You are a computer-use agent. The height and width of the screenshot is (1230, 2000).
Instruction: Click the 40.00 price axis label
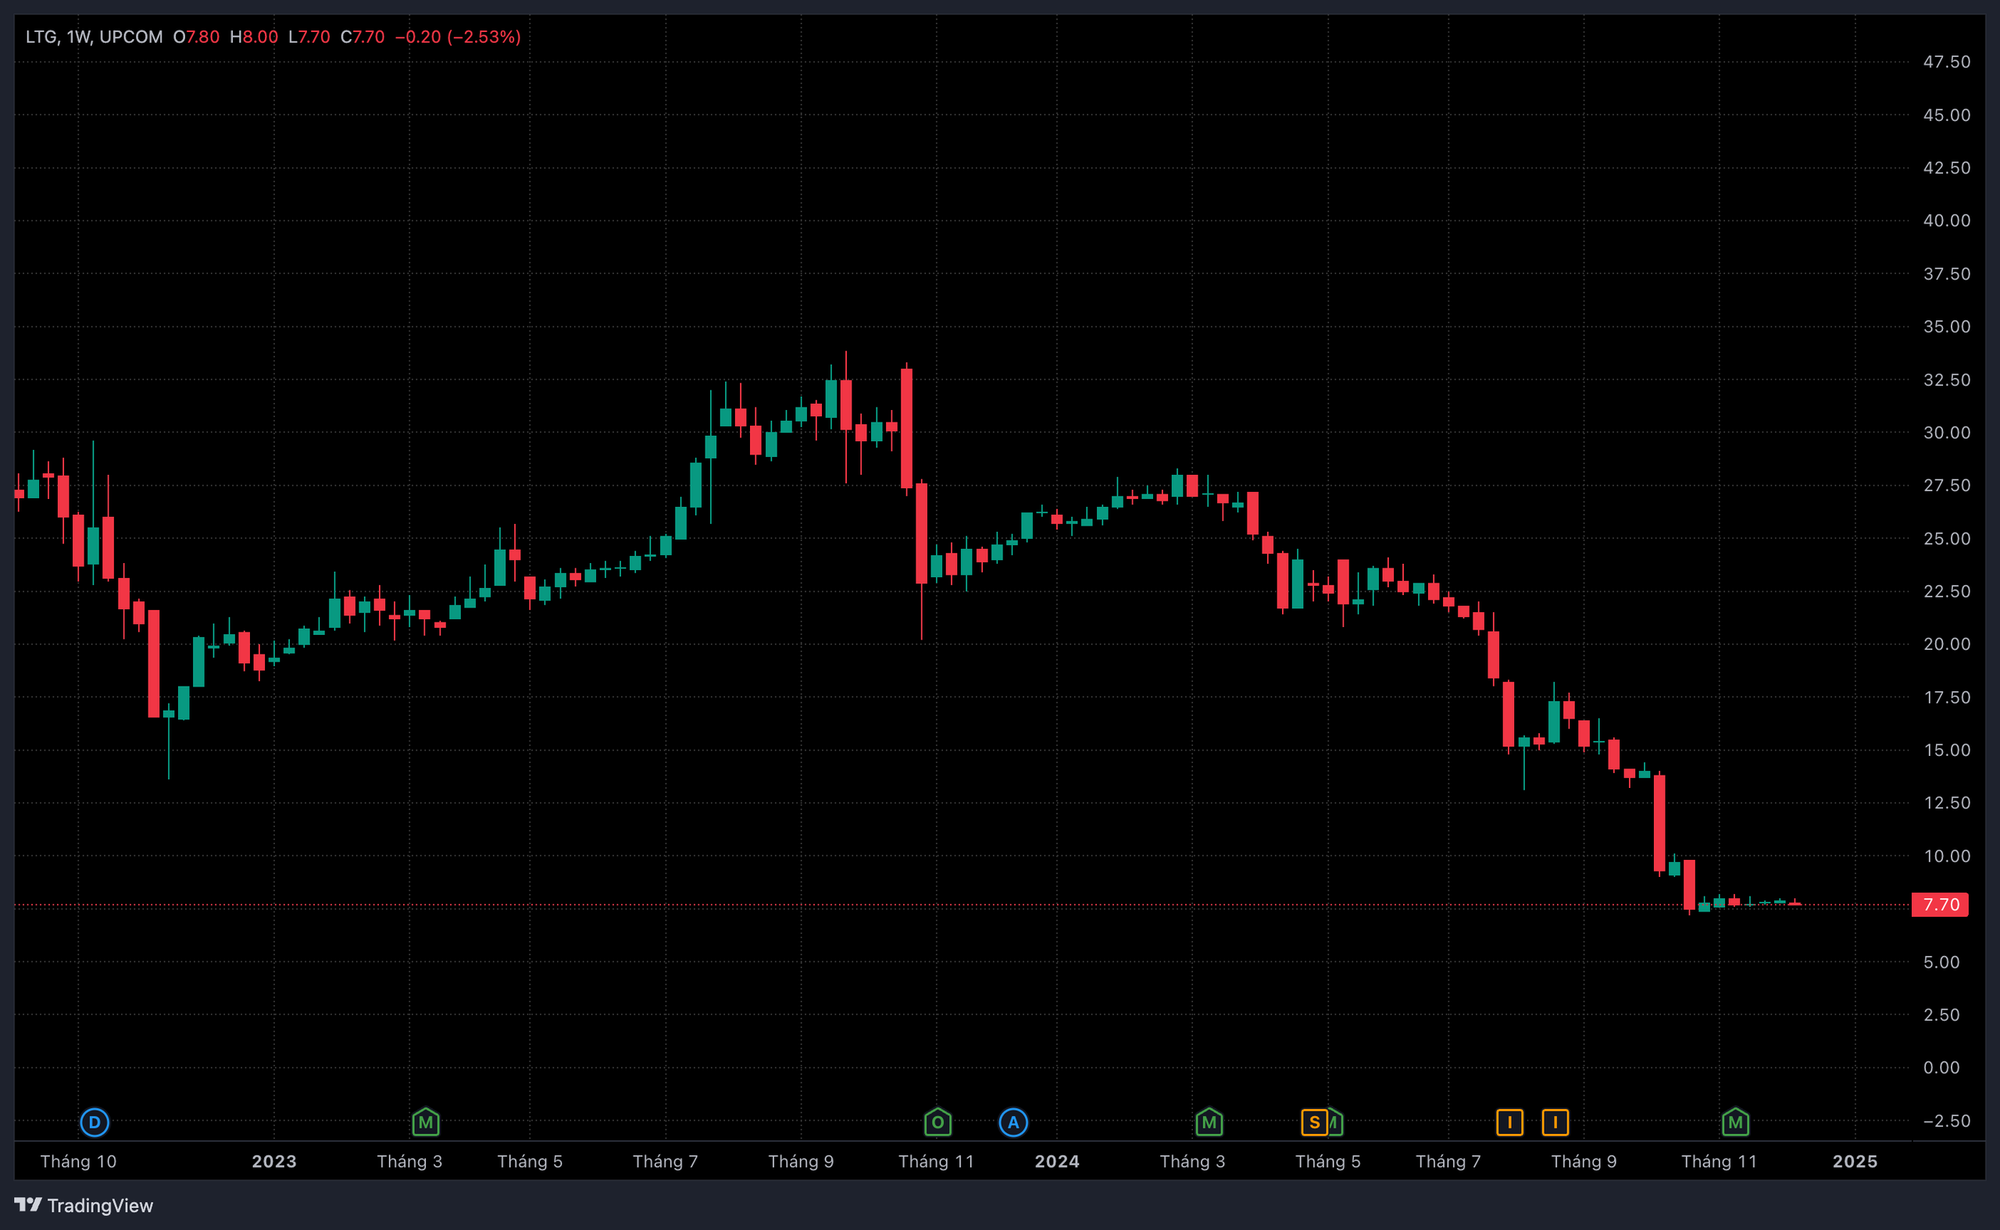coord(1946,221)
